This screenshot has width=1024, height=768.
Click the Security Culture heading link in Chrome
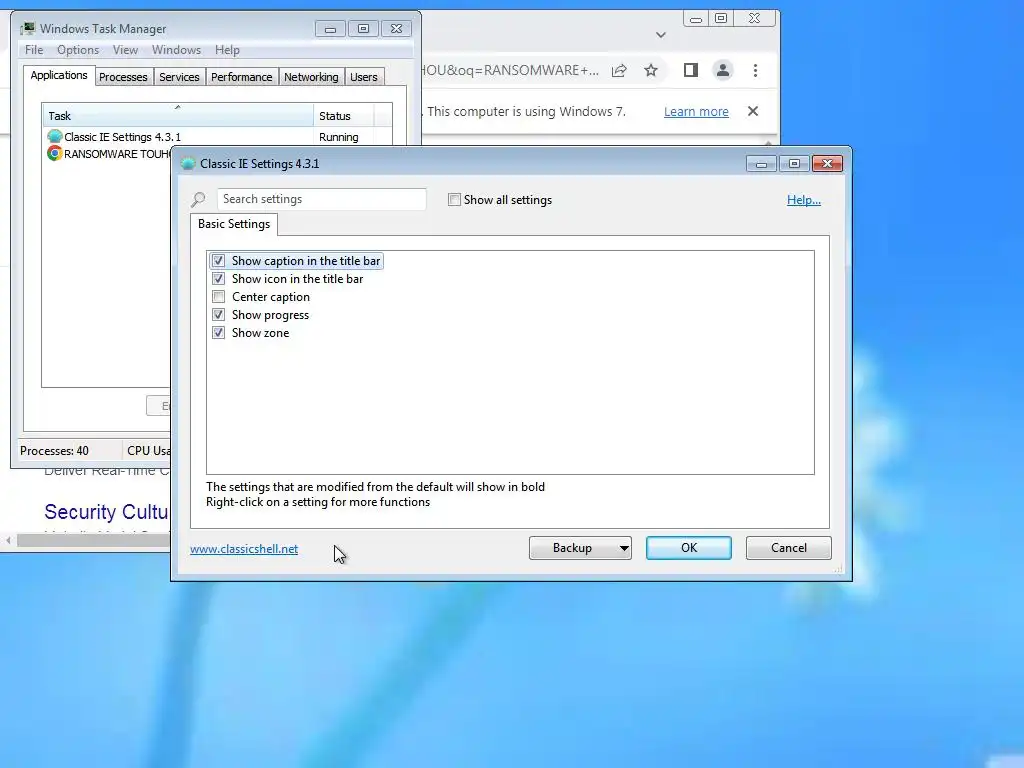tap(106, 512)
